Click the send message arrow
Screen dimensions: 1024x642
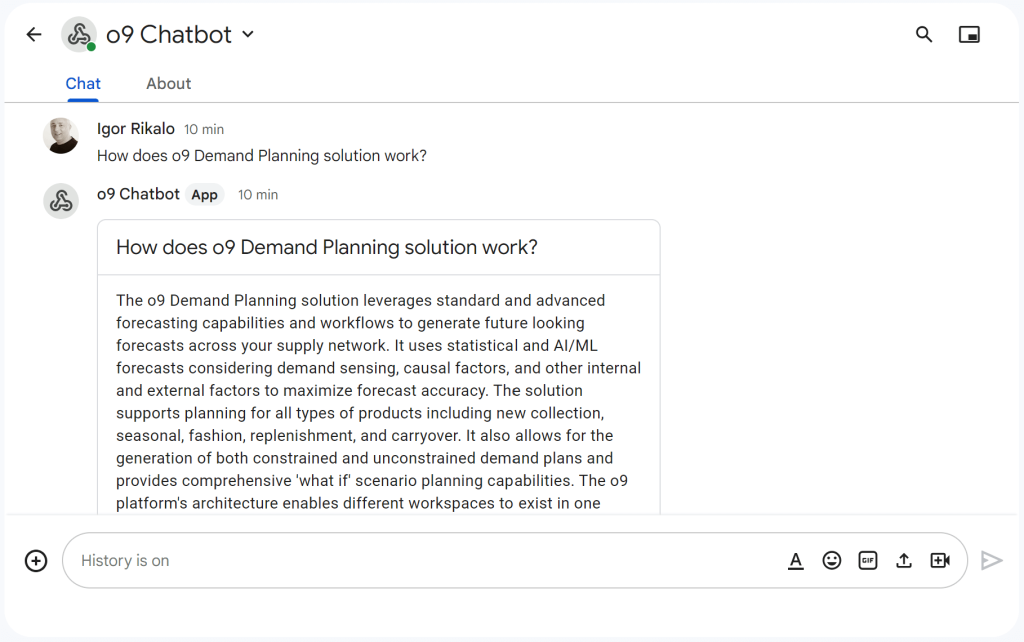(x=991, y=560)
